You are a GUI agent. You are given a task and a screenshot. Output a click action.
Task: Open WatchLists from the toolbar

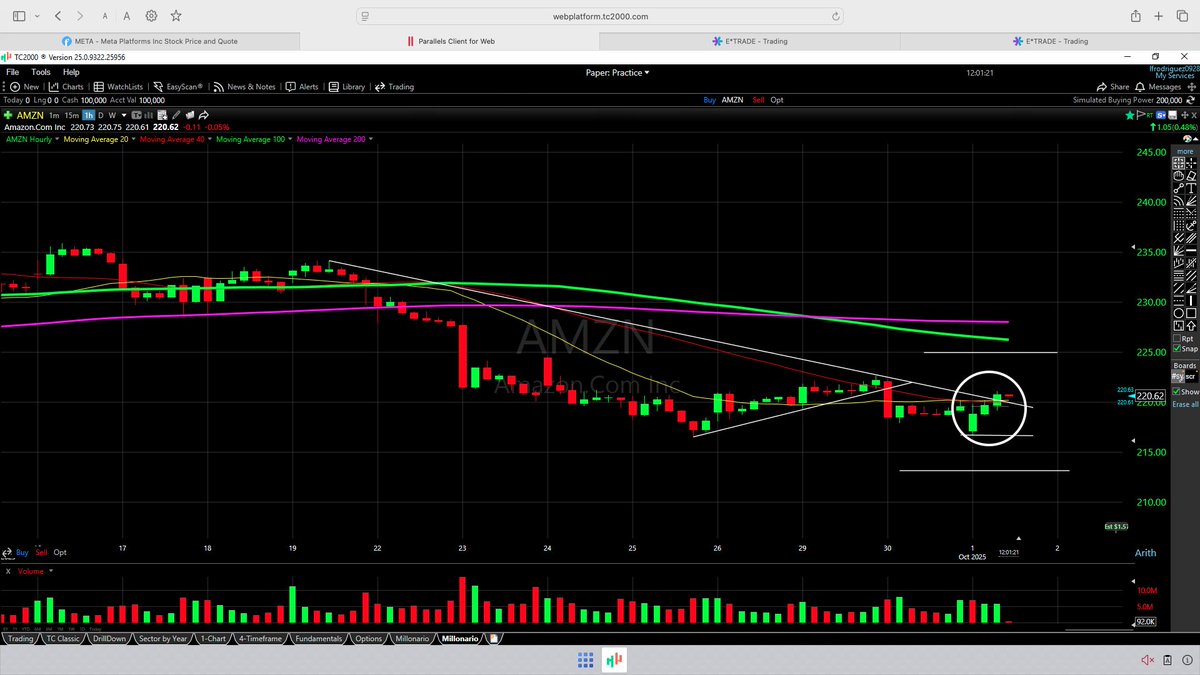pyautogui.click(x=119, y=87)
